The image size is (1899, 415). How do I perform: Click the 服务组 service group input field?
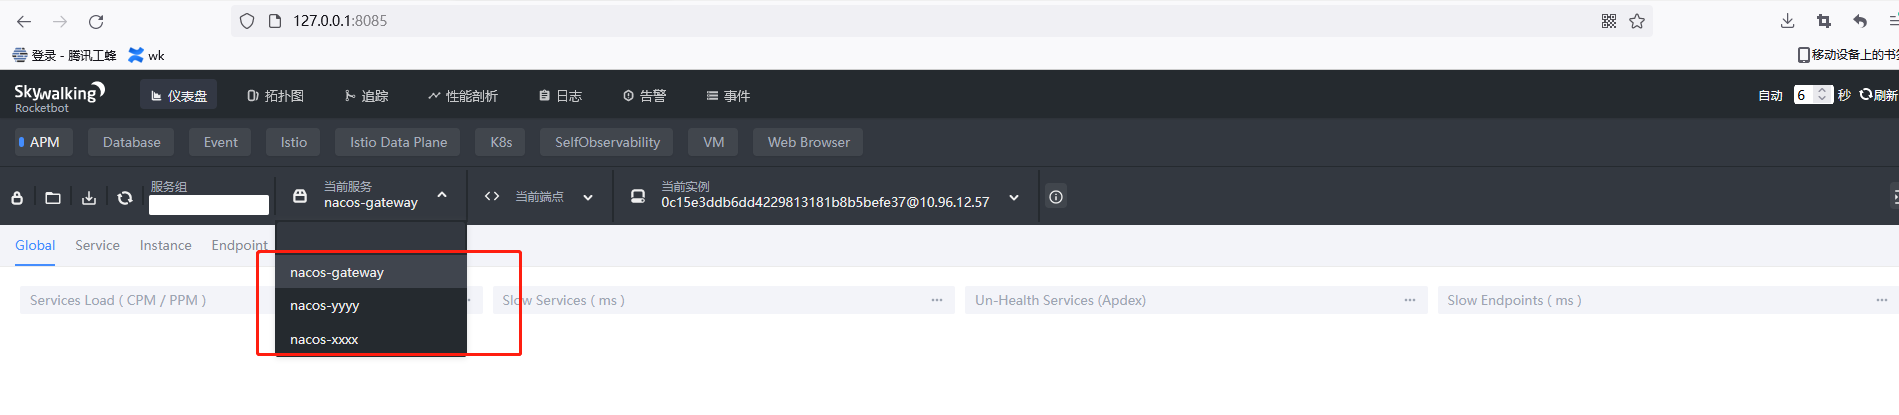(x=209, y=205)
